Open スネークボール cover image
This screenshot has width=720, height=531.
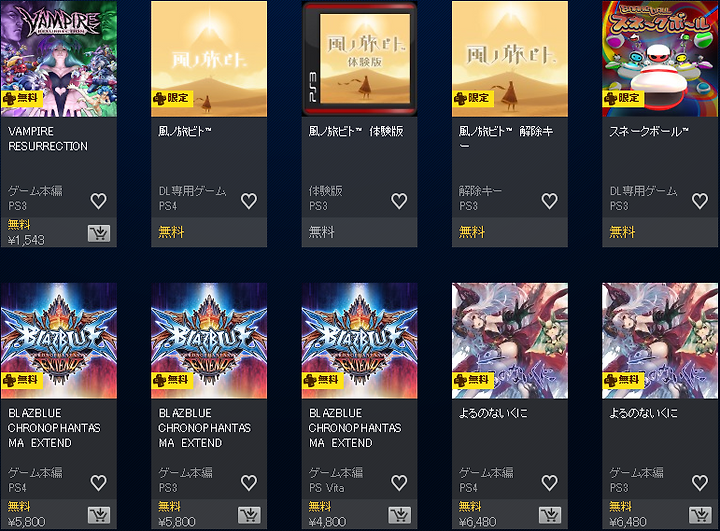pos(660,59)
